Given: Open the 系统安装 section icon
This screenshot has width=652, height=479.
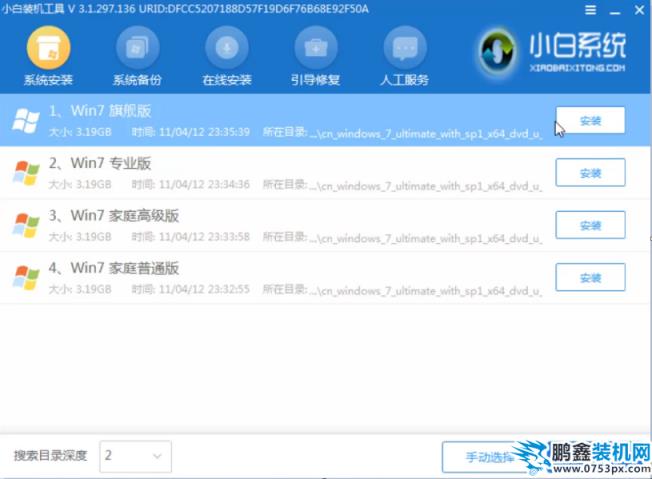Looking at the screenshot, I should (x=49, y=47).
